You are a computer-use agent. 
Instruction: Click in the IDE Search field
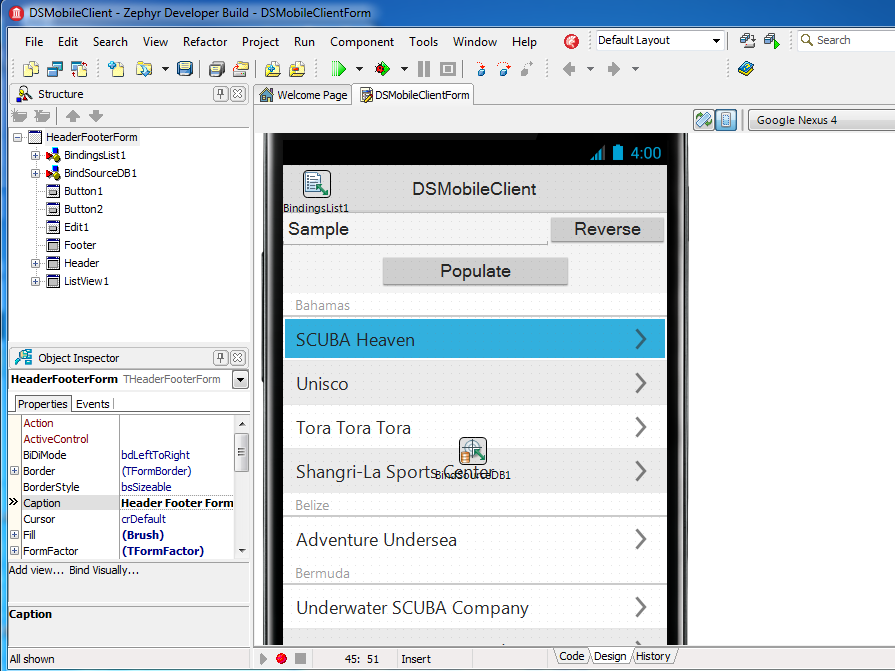847,41
